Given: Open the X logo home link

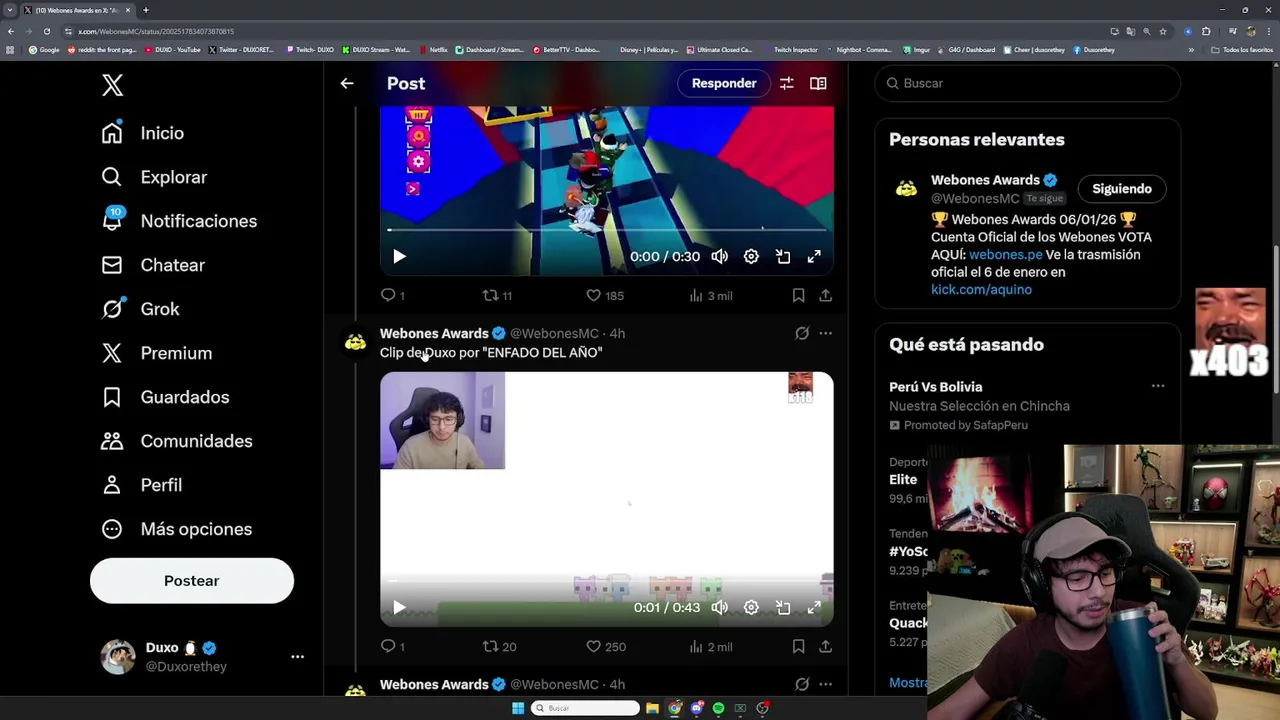Looking at the screenshot, I should click(x=112, y=85).
